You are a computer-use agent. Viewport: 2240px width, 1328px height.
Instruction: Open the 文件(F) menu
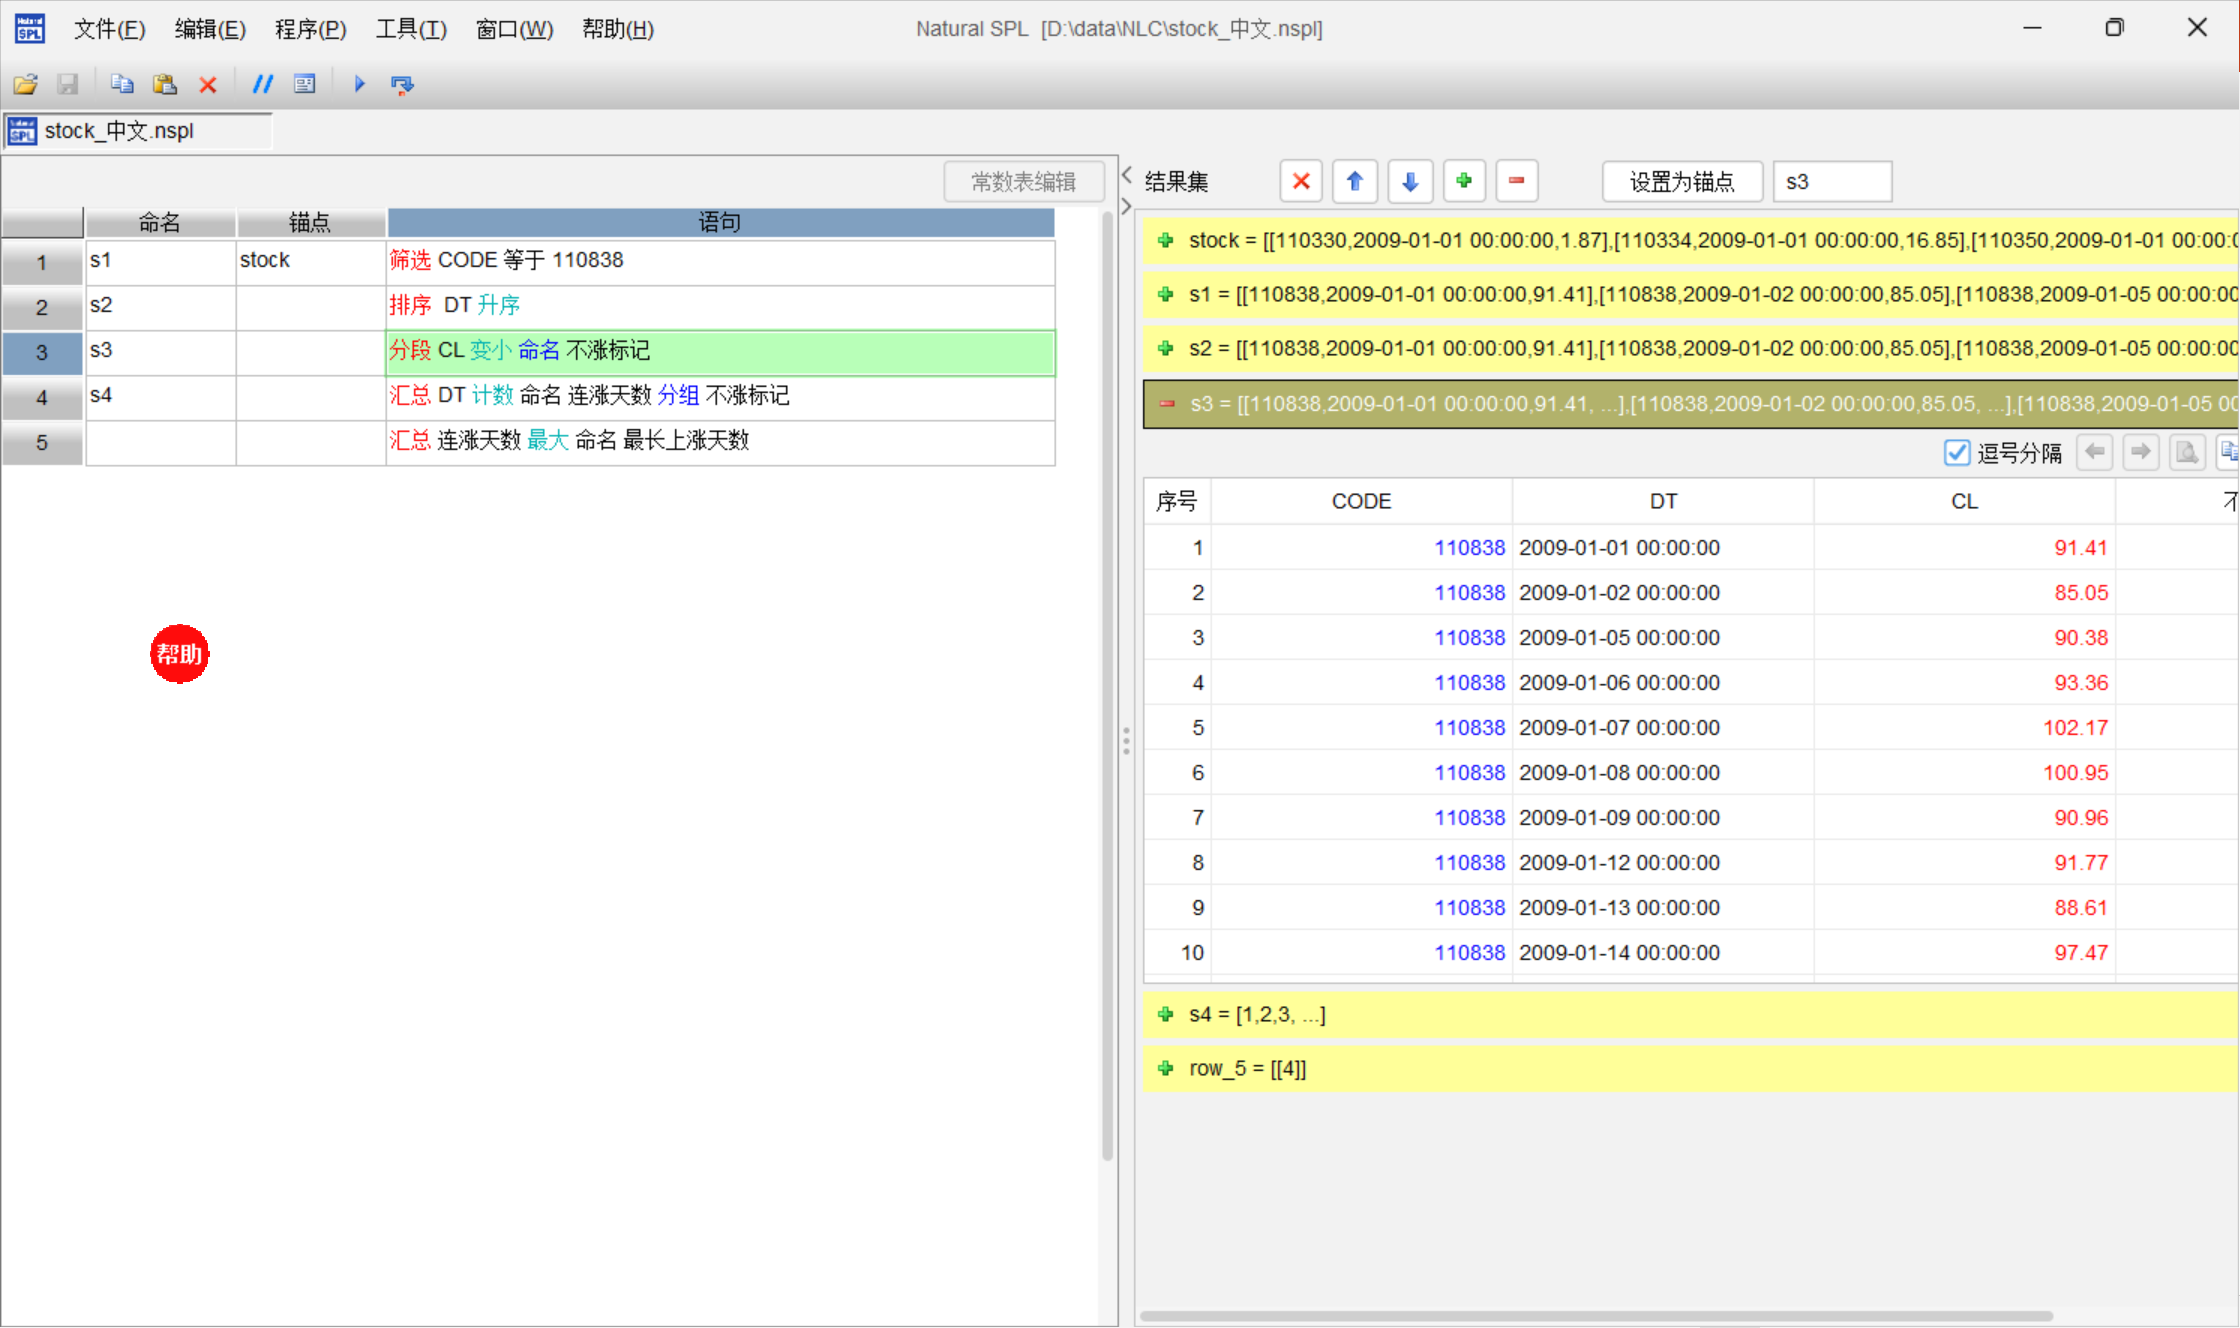109,29
